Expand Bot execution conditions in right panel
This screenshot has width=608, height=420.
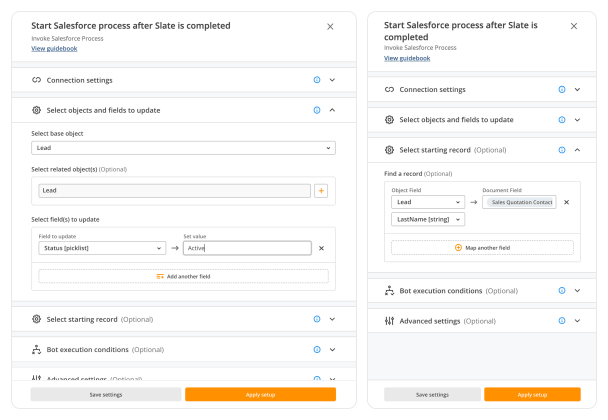point(577,290)
